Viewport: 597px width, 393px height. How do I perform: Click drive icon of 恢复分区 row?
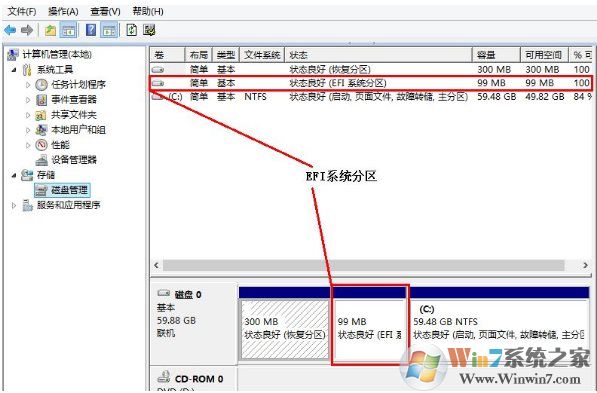pos(158,70)
